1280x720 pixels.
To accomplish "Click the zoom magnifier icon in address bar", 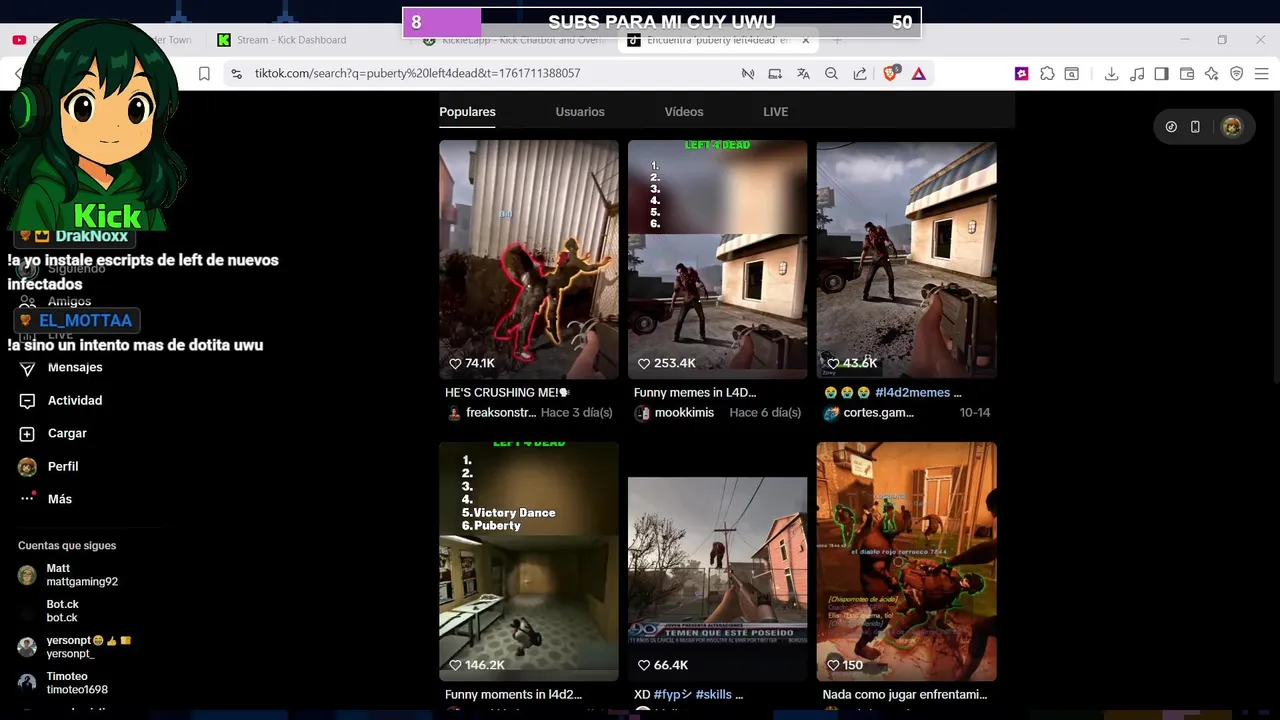I will (x=831, y=73).
